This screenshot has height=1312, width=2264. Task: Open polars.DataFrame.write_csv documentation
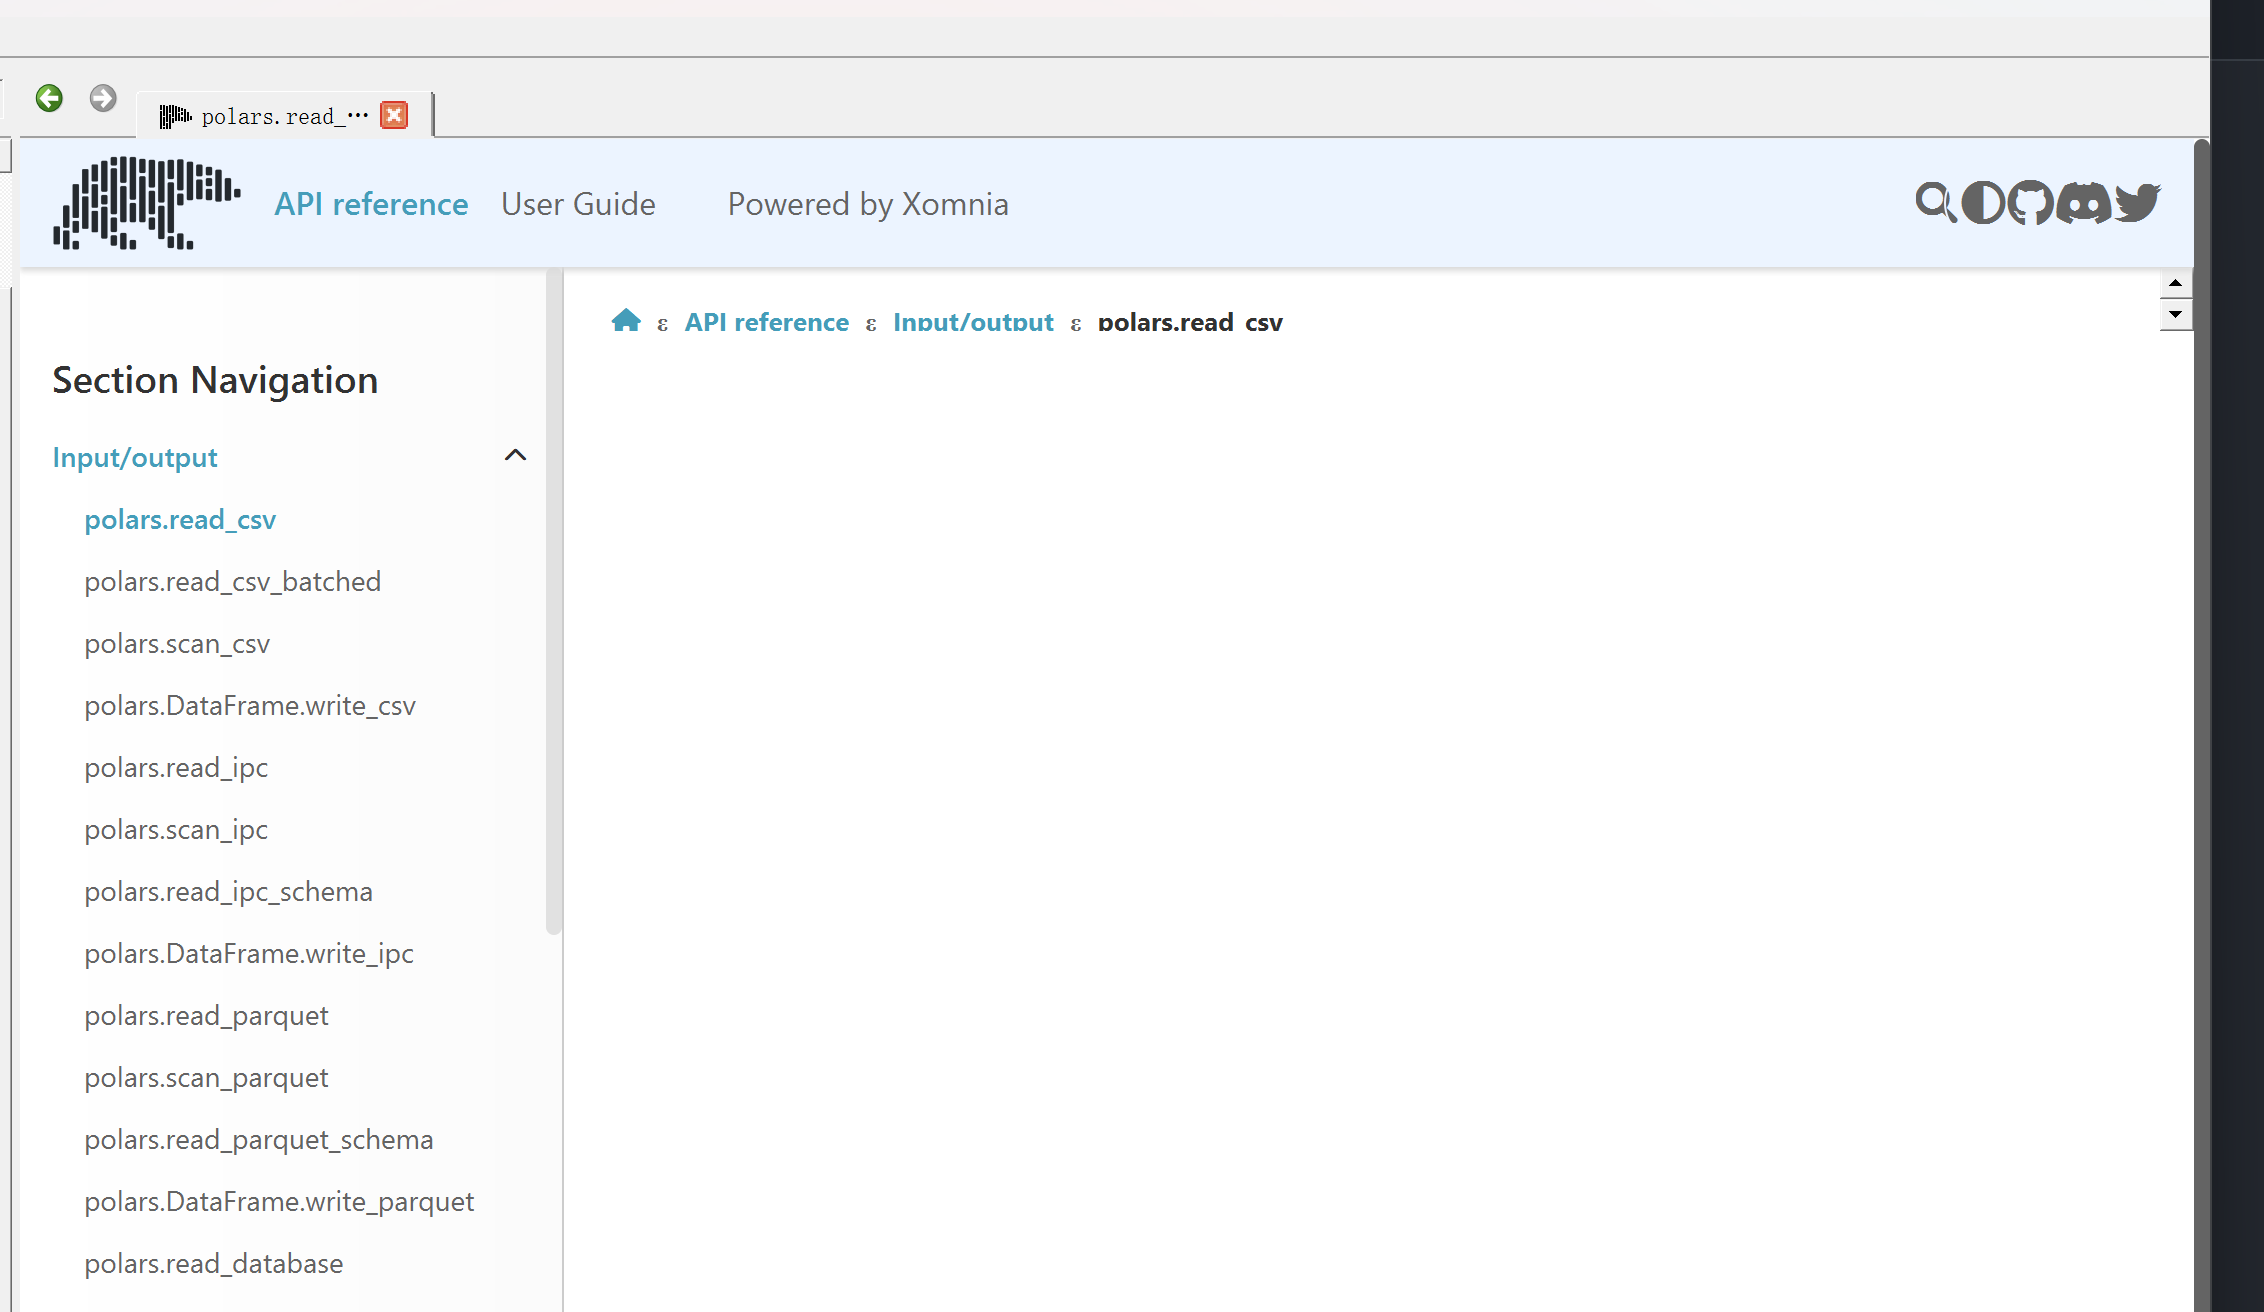250,705
